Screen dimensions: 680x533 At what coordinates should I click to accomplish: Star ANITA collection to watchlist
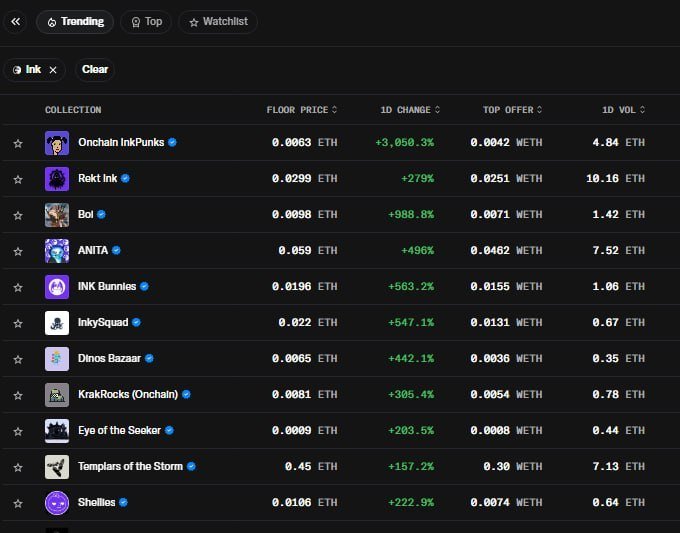tap(18, 251)
